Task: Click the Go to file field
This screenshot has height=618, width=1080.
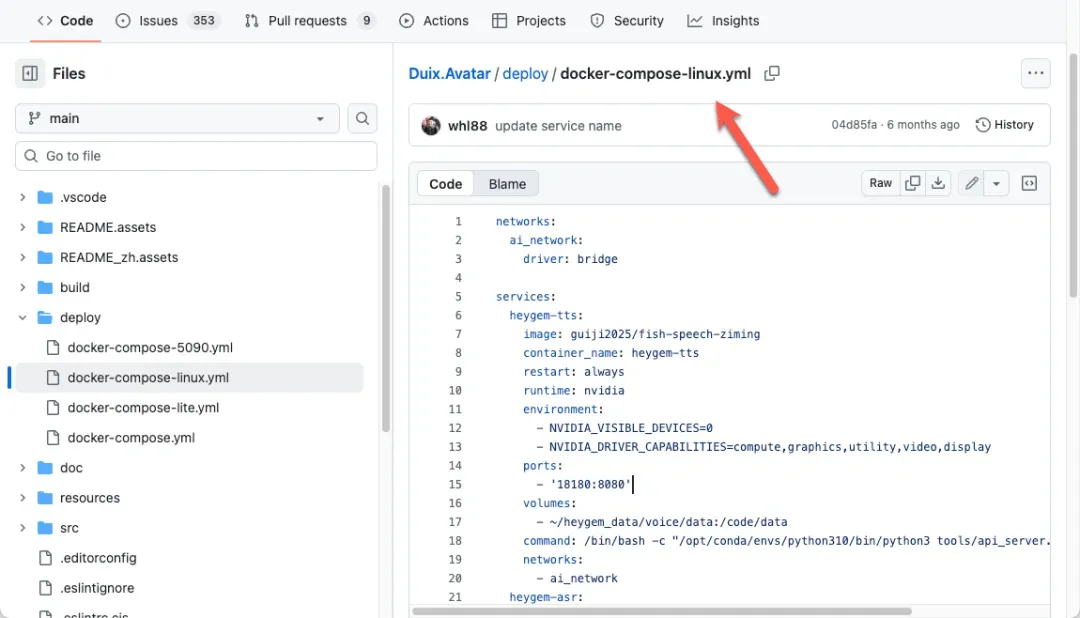Action: [x=196, y=156]
